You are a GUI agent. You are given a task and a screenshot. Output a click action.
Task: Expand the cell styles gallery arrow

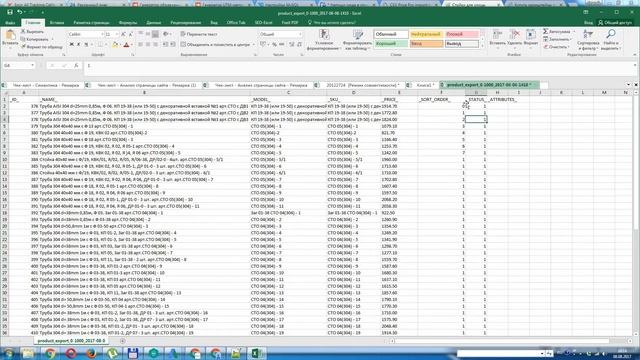coord(482,46)
